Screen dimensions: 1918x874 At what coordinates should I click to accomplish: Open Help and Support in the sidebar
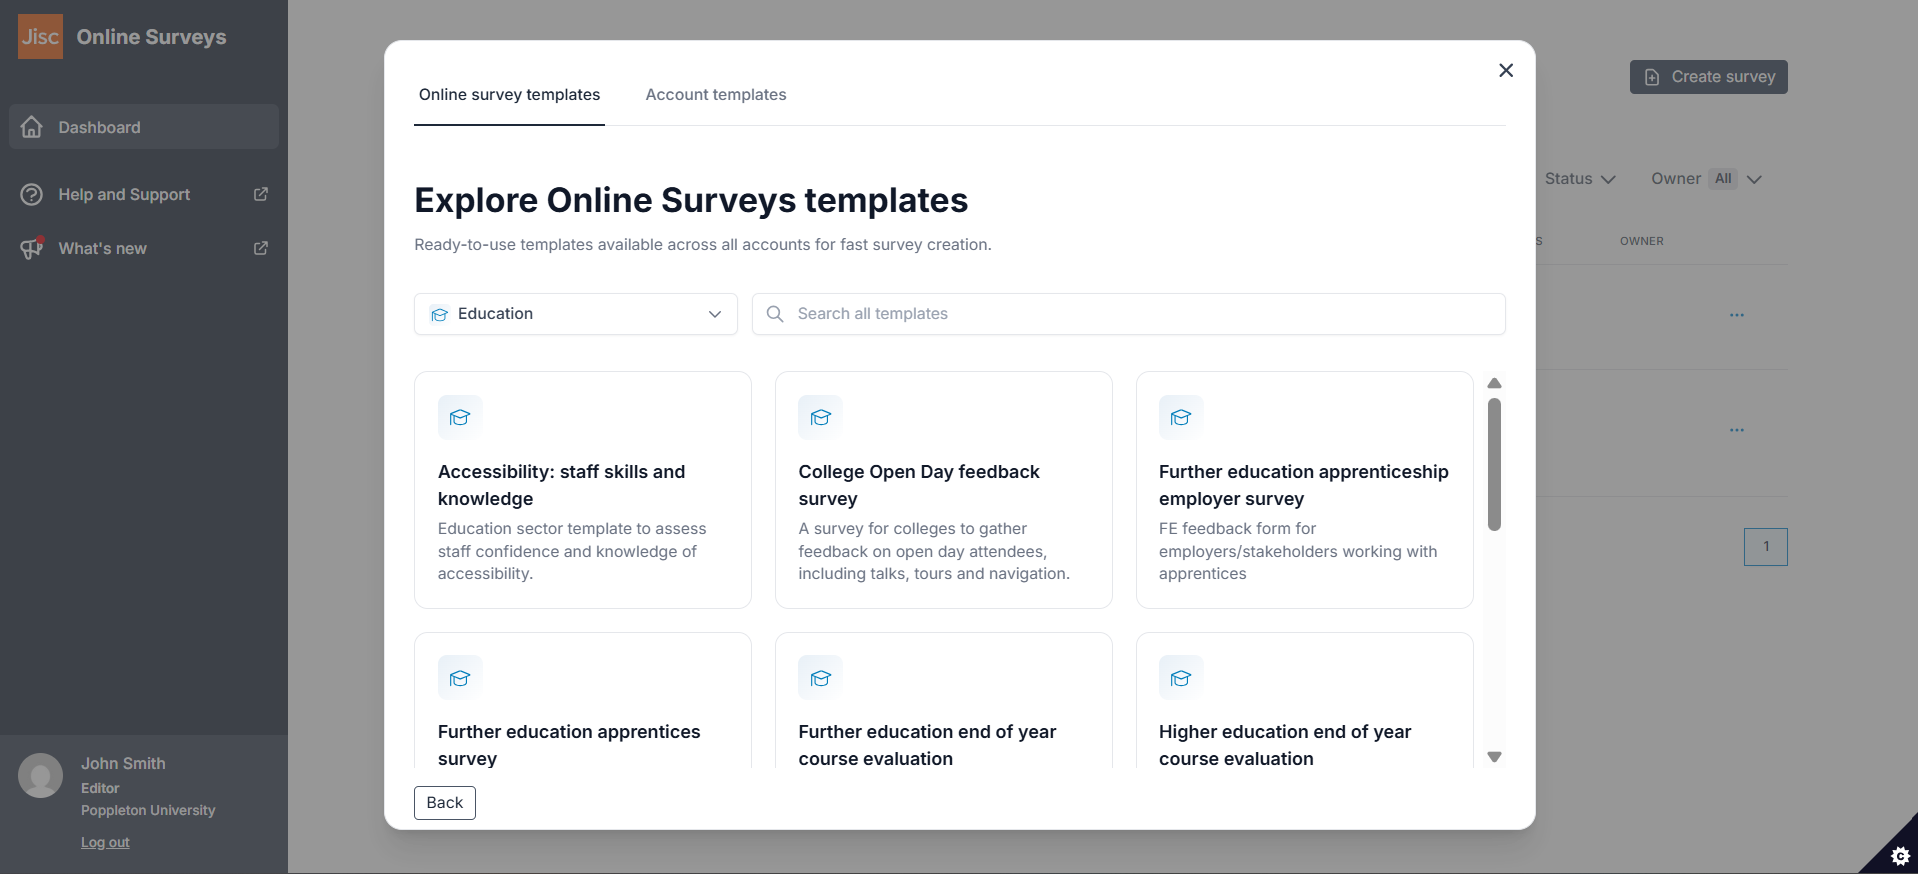click(144, 194)
